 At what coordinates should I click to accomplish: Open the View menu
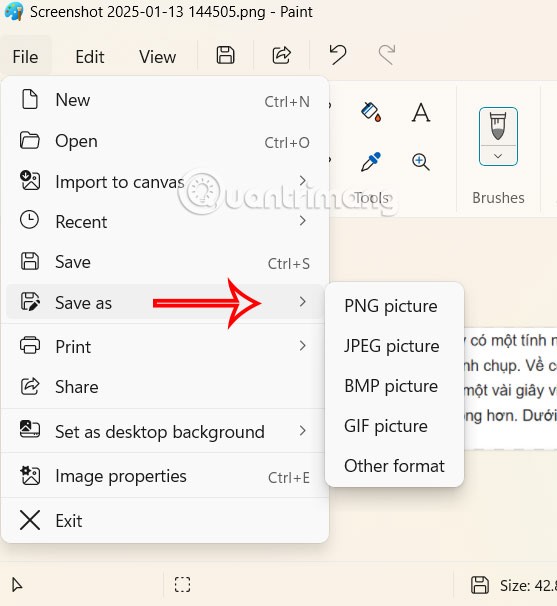pyautogui.click(x=157, y=57)
